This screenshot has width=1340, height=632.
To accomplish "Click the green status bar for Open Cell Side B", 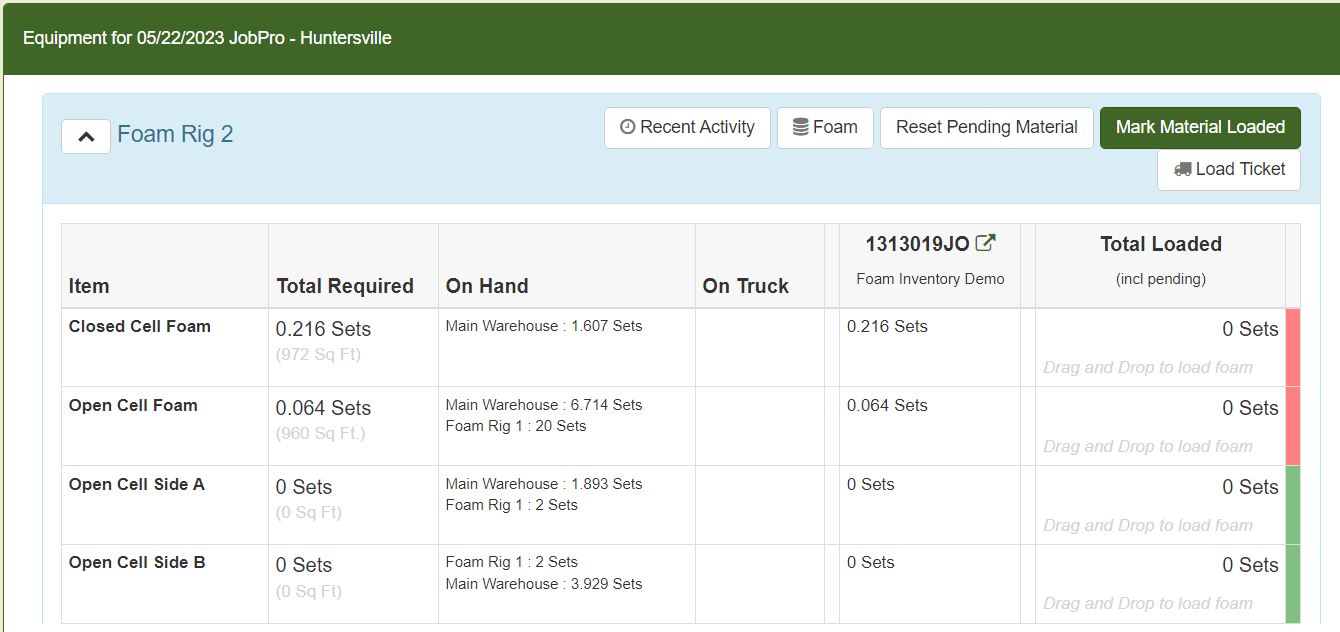I will [x=1292, y=584].
